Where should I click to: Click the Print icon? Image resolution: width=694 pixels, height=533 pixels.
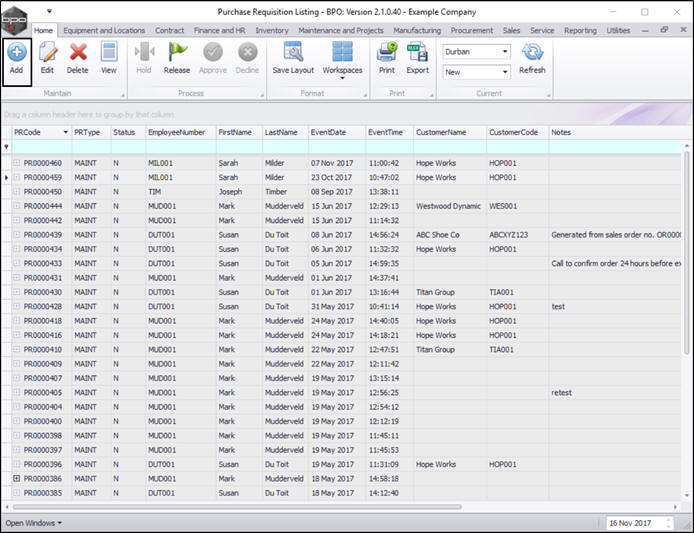pyautogui.click(x=386, y=54)
